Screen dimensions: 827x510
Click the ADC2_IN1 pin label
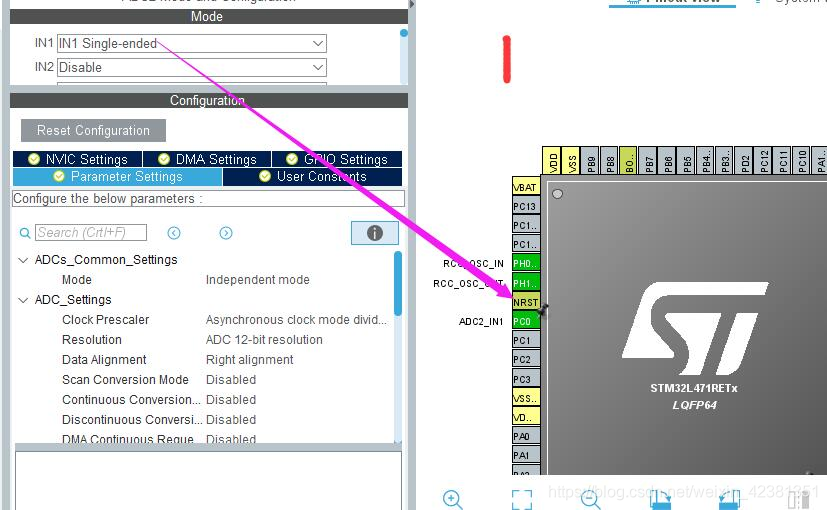click(x=480, y=322)
